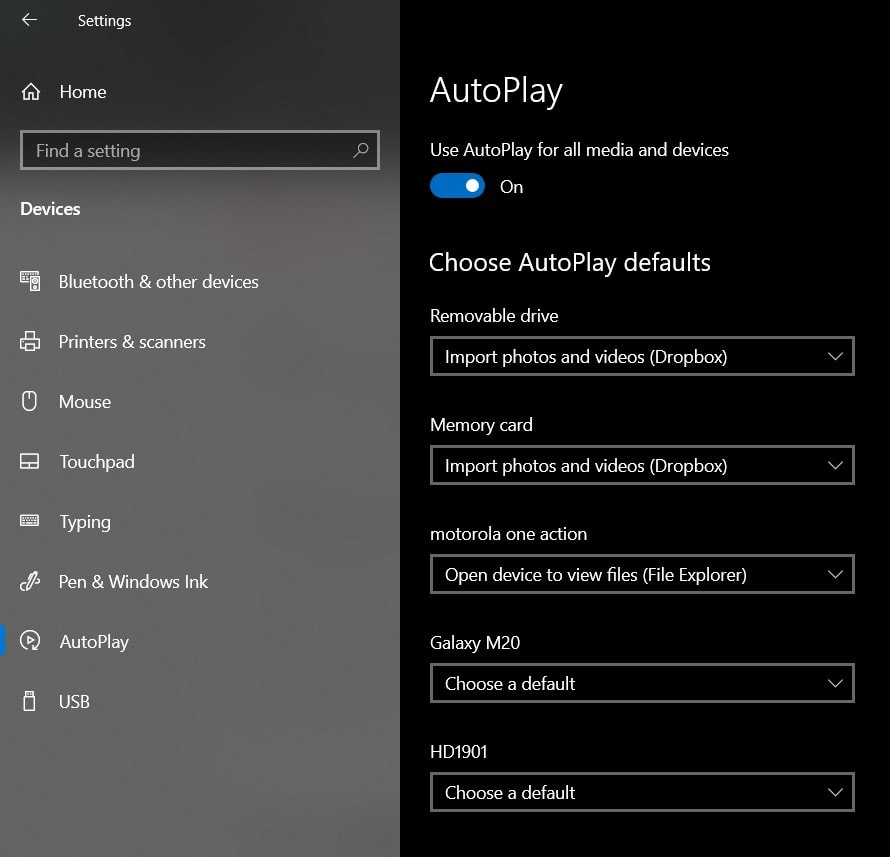Image resolution: width=890 pixels, height=857 pixels.
Task: Click the Find a setting search box
Action: 200,150
